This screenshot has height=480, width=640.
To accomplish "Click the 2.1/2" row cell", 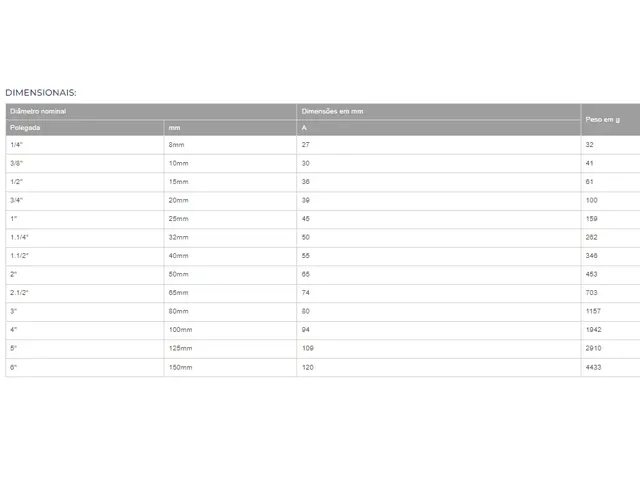I will [x=85, y=293].
